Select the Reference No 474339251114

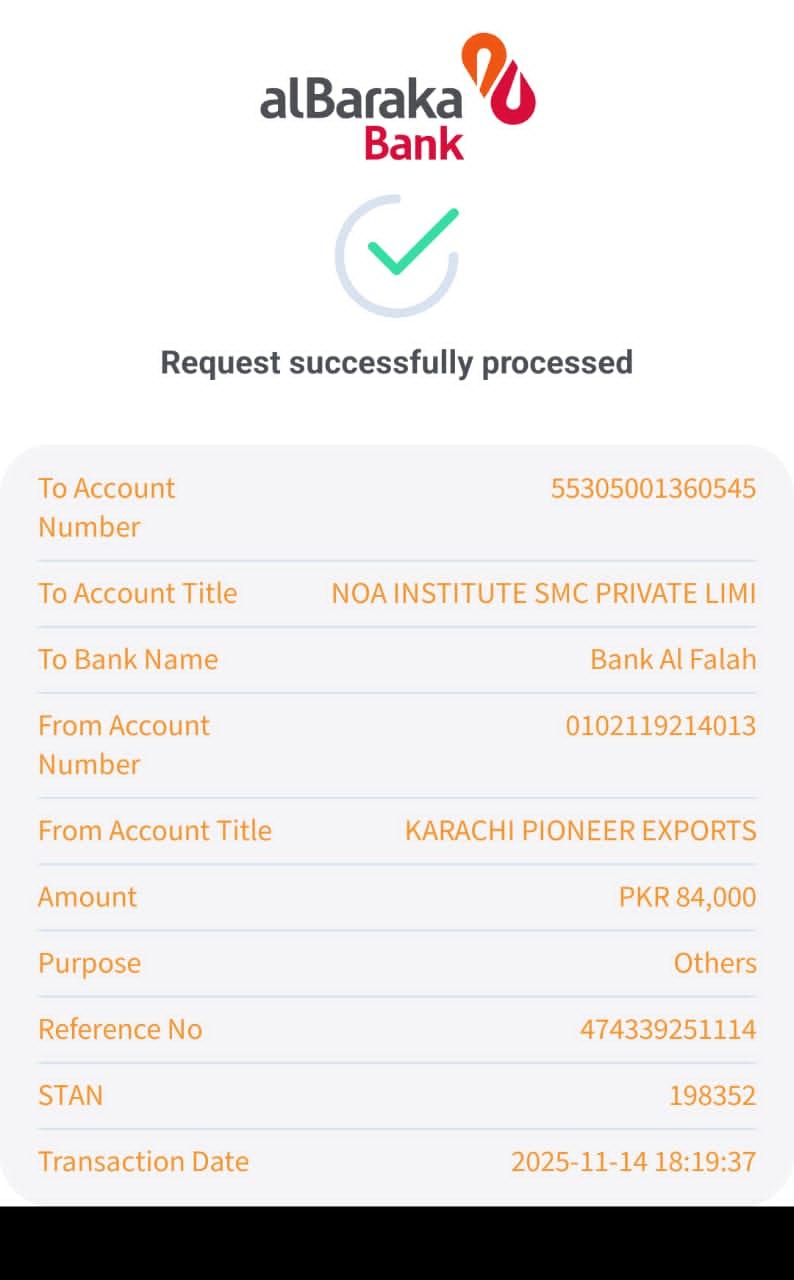[x=667, y=1028]
